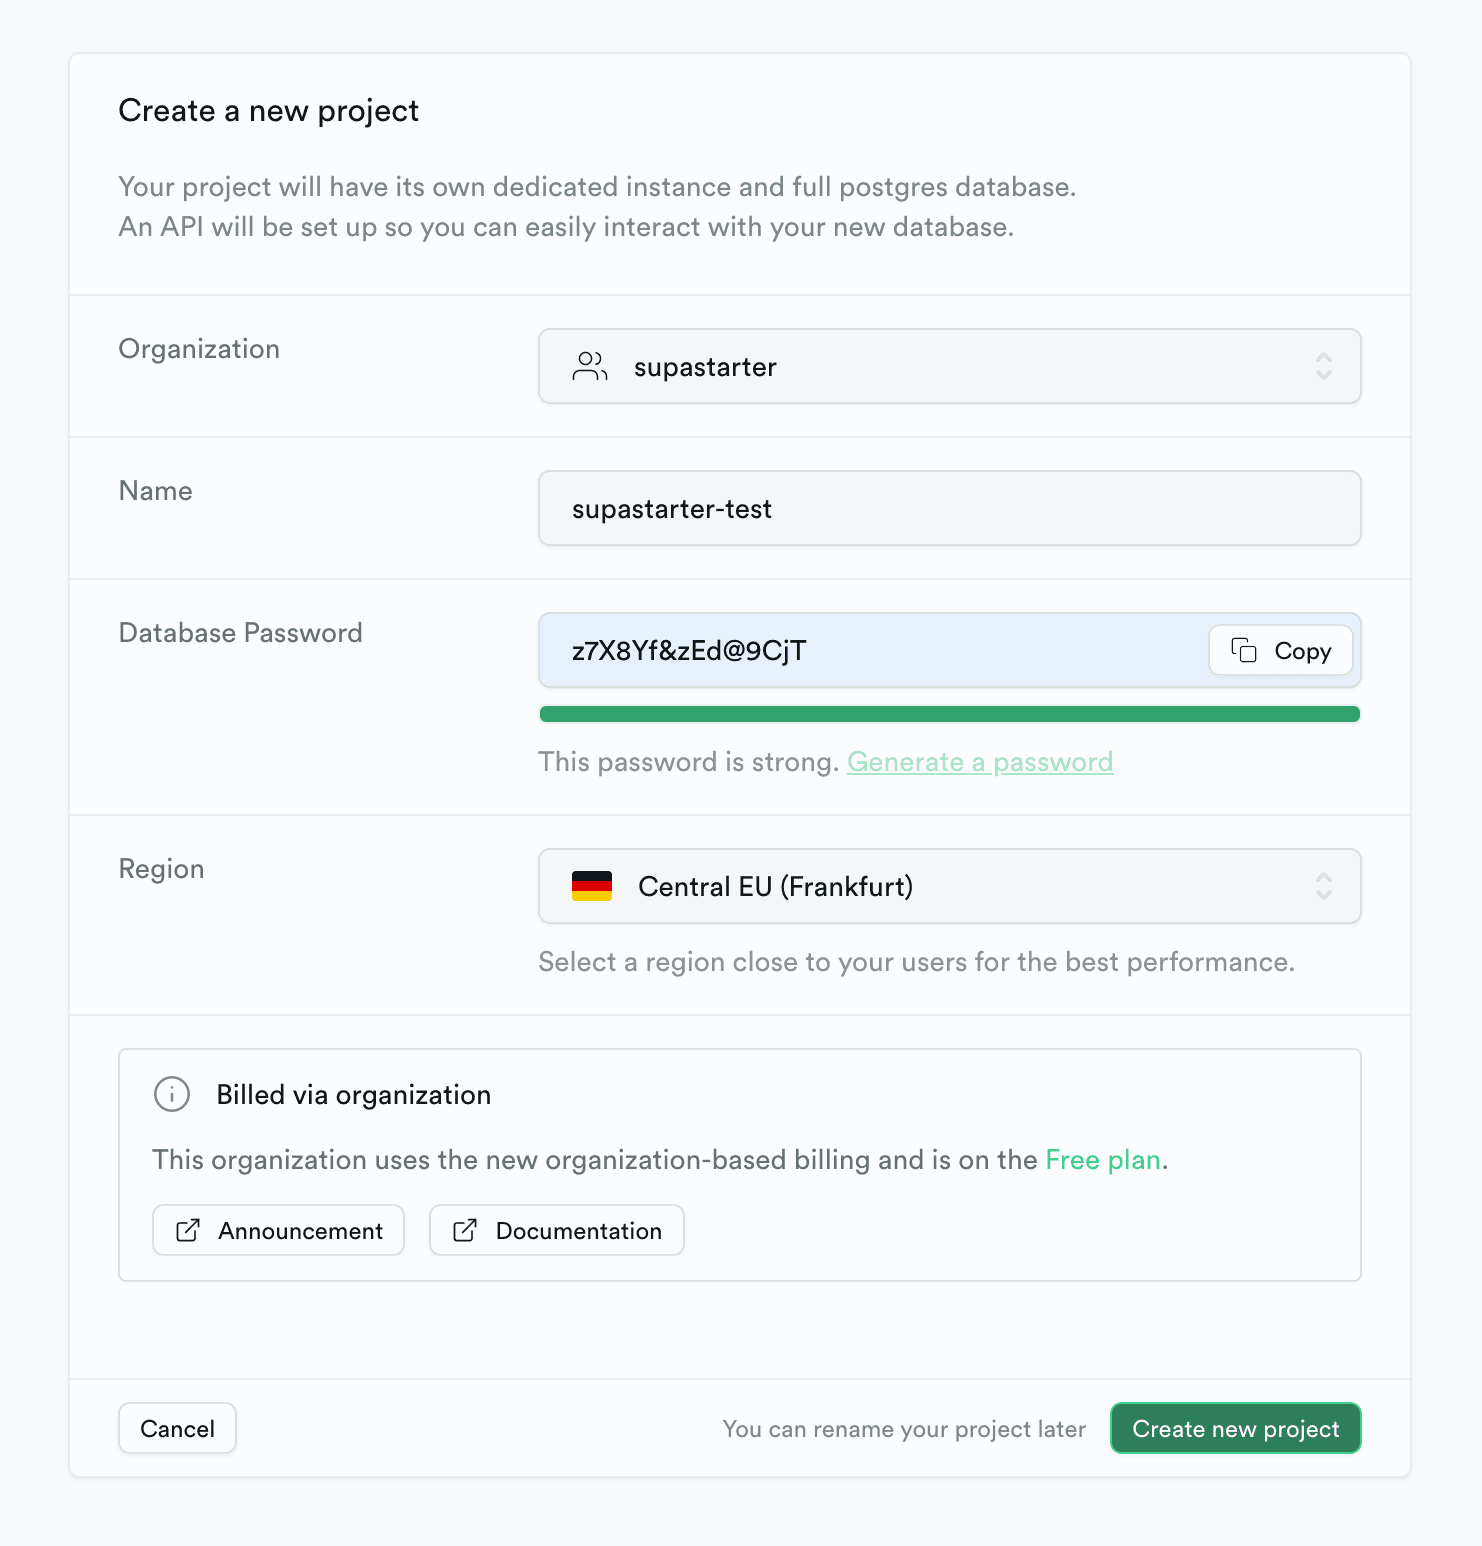Click the copy icon on the Copy button
The width and height of the screenshot is (1482, 1546).
click(x=1242, y=650)
